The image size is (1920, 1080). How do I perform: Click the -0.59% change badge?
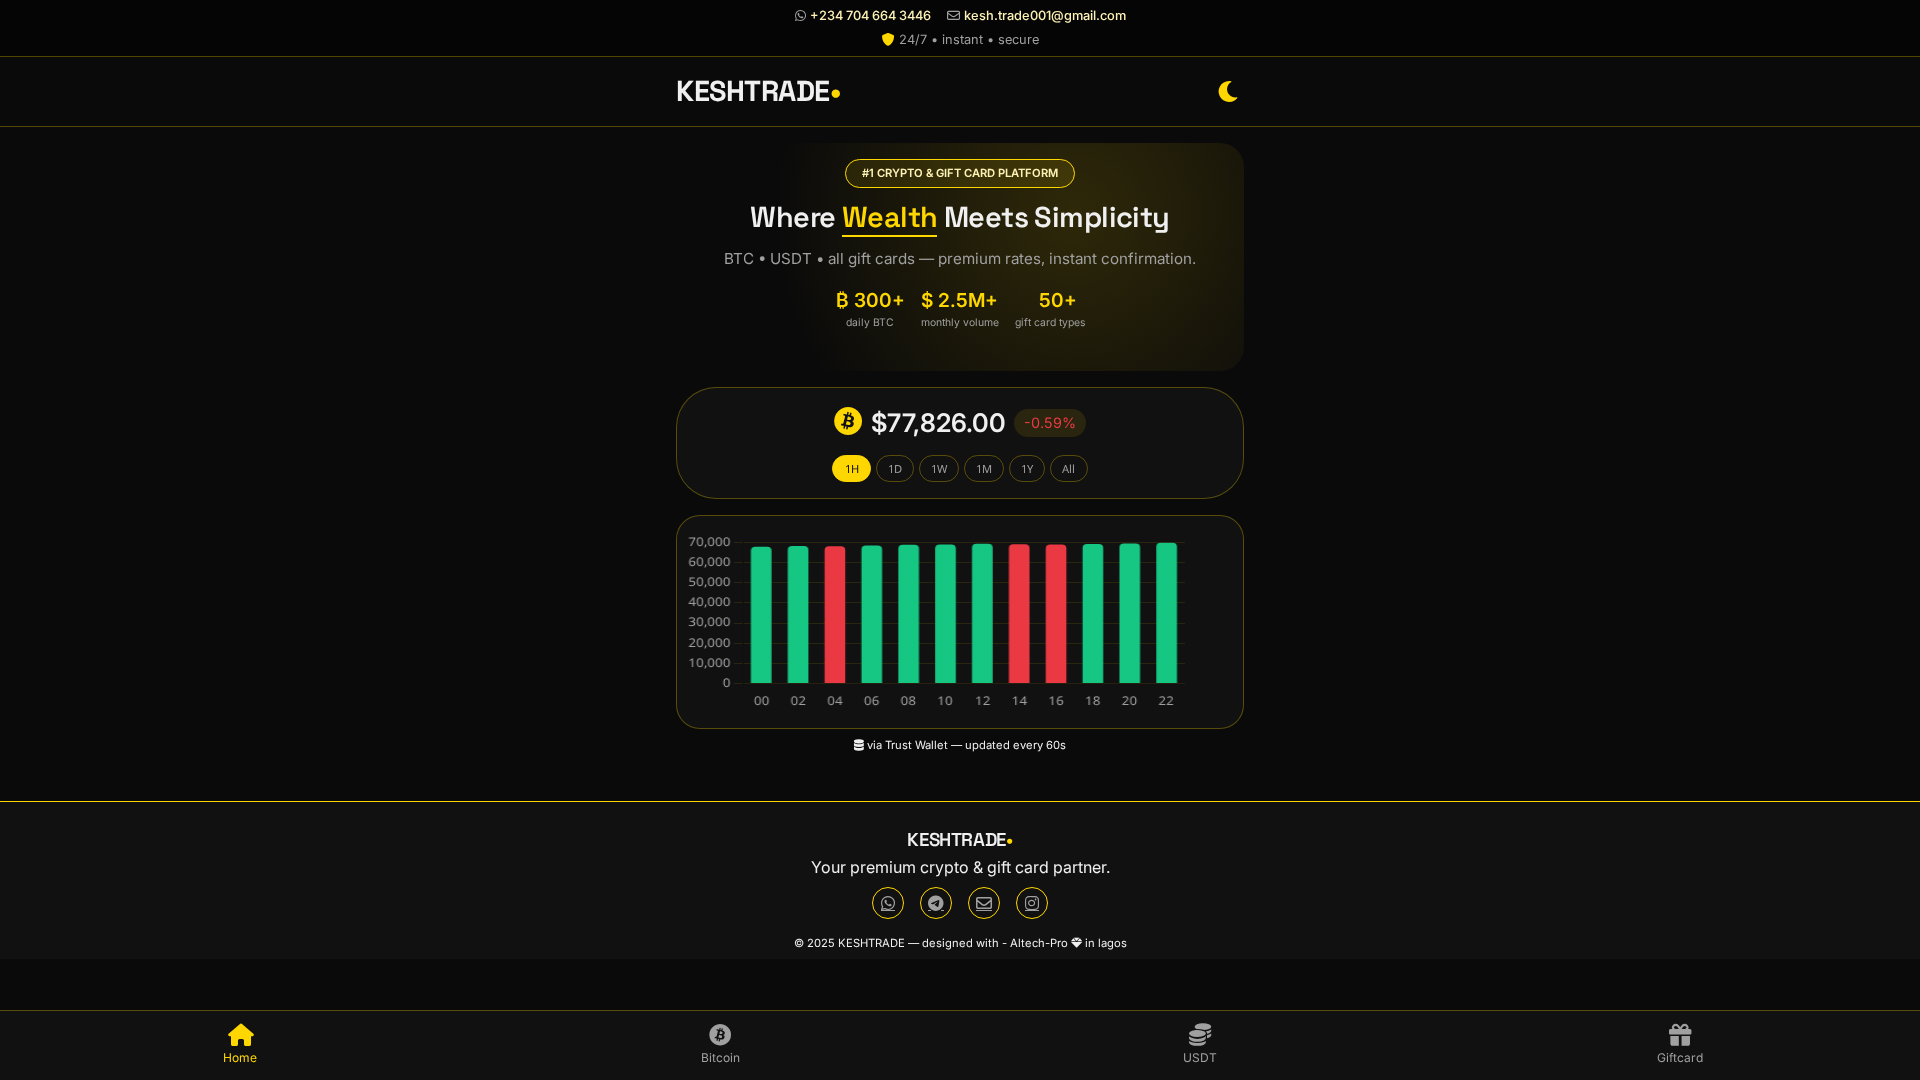[1050, 423]
